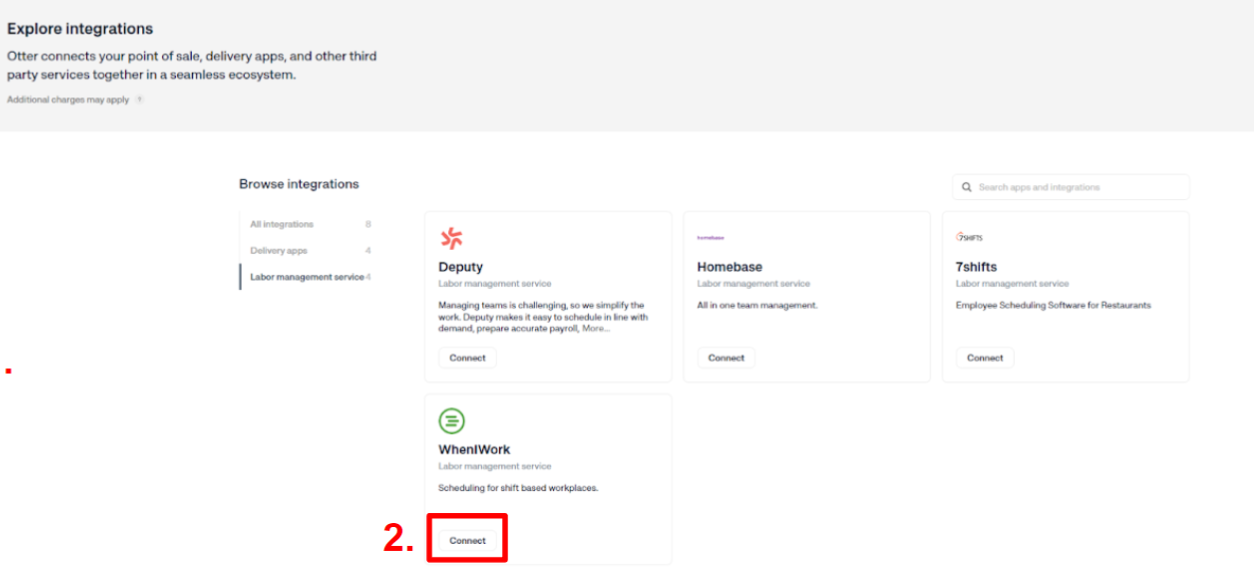Click Labor management service subtitle under WhenIWork
Screen dimensions: 1254x578
[x=495, y=466]
